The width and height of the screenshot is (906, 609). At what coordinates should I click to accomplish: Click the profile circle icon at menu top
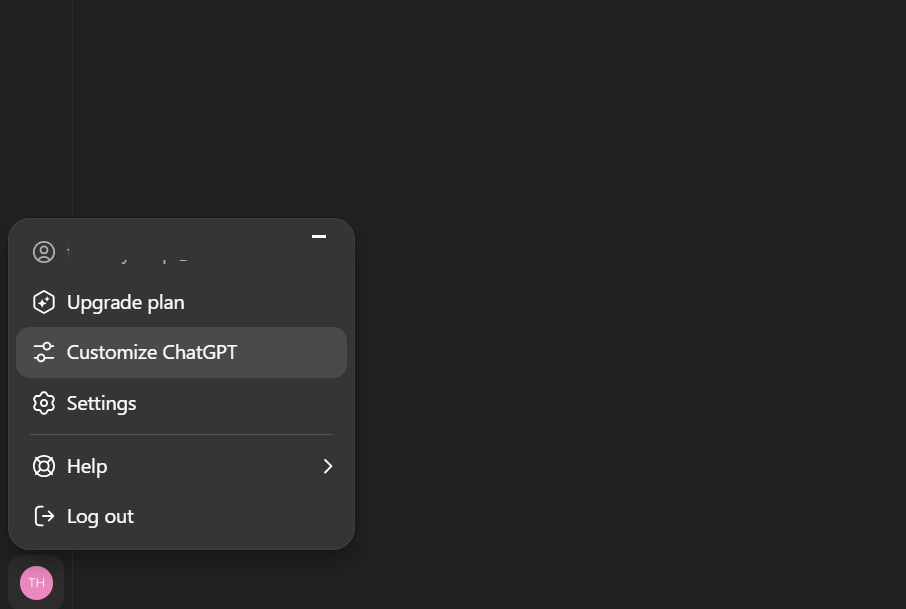44,252
